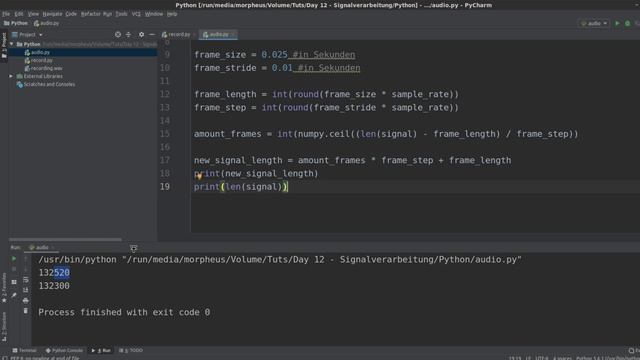Open the Python Console tool window
This screenshot has width=640, height=360.
(64, 351)
